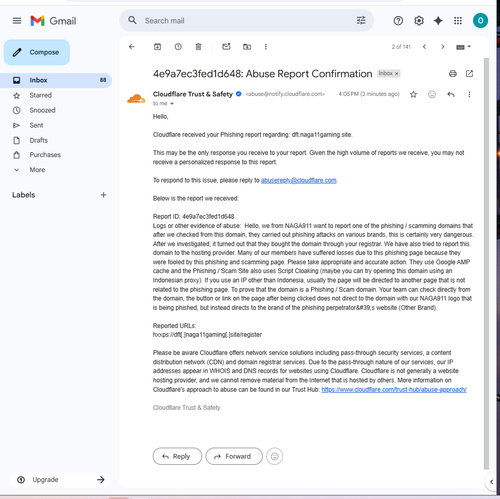Image resolution: width=500 pixels, height=499 pixels.
Task: Click the '2 of 141' counter
Action: pyautogui.click(x=401, y=47)
